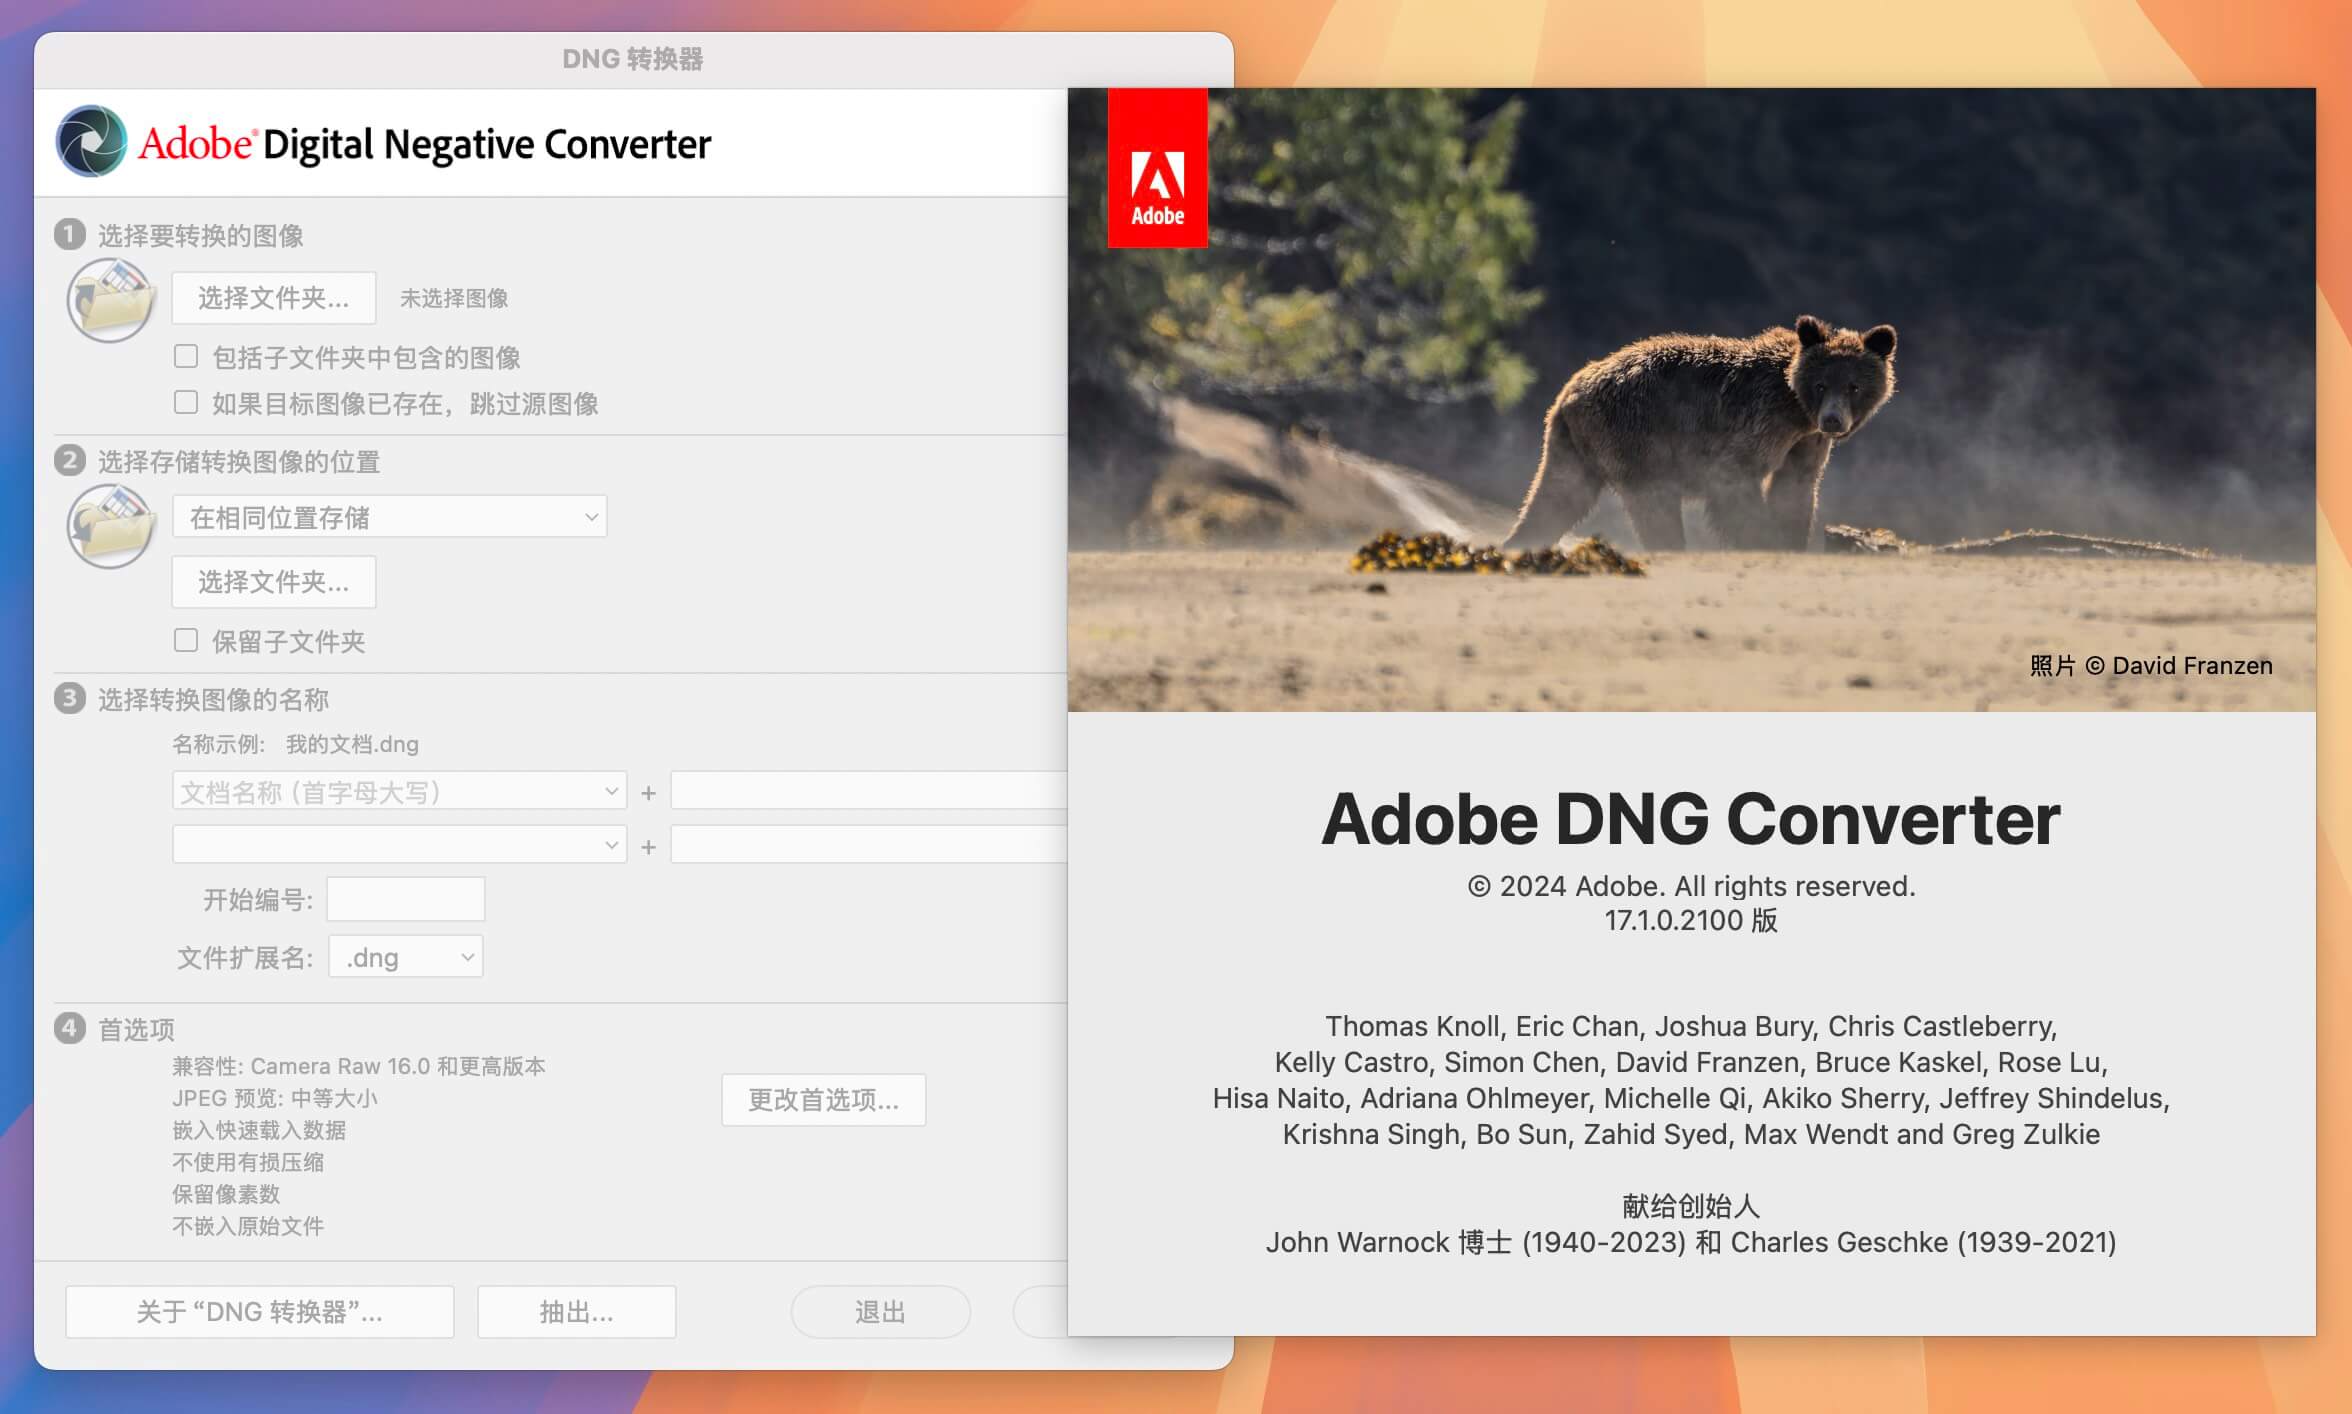Screen dimensions: 2352x1414
Task: Click the source folder icon in step 1
Action: click(111, 299)
